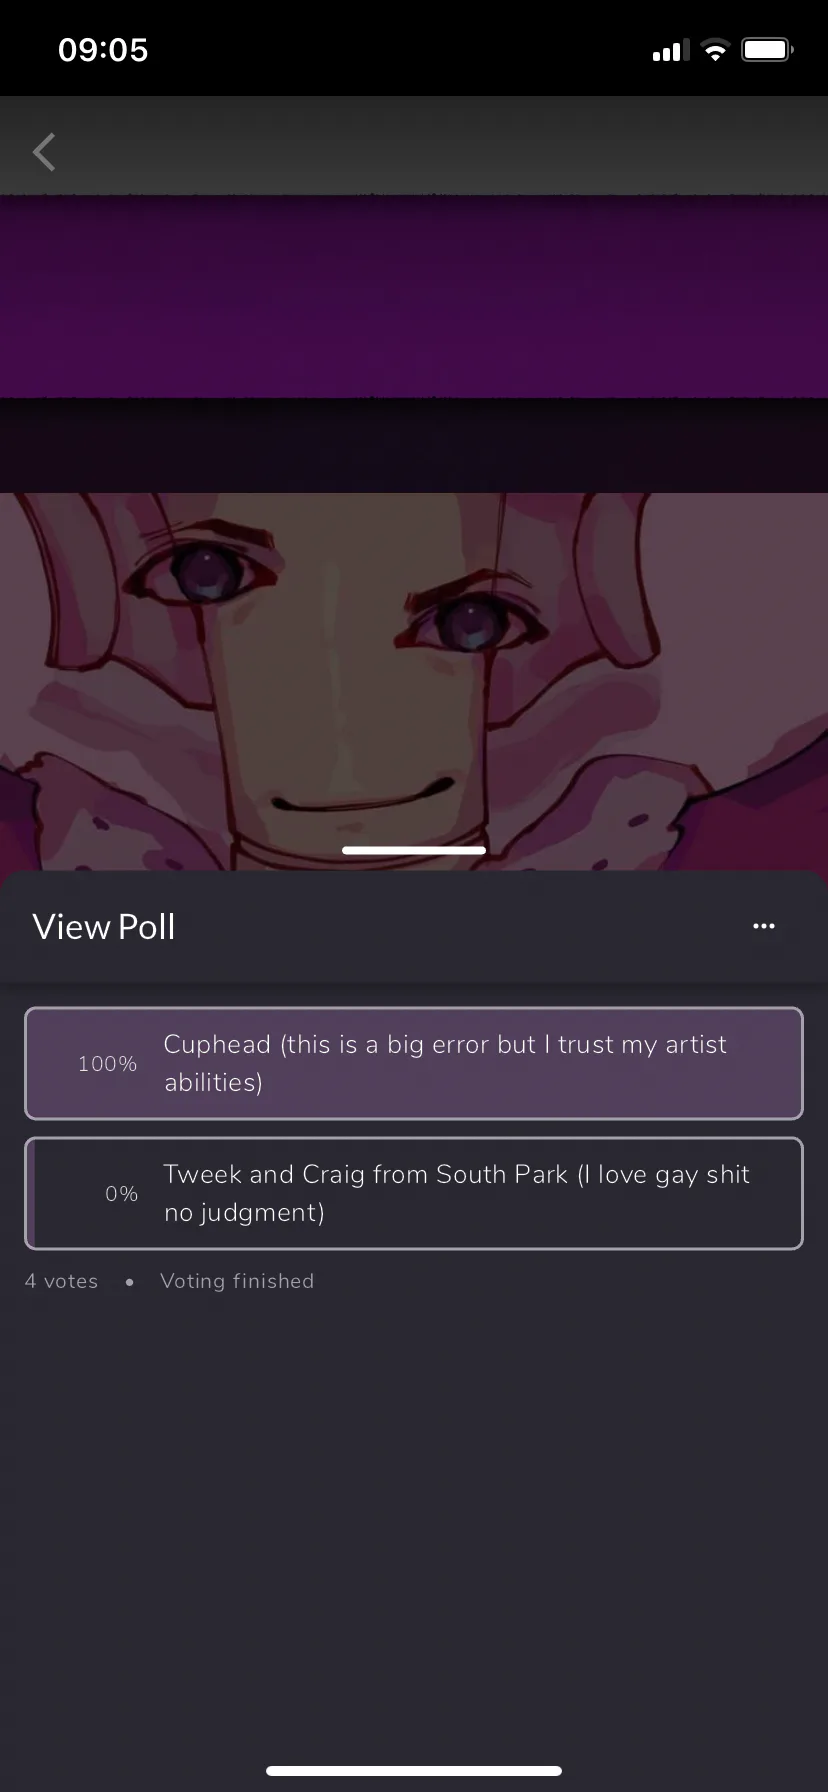Viewport: 828px width, 1792px height.
Task: Tap the bullet separator next to votes
Action: (130, 1282)
